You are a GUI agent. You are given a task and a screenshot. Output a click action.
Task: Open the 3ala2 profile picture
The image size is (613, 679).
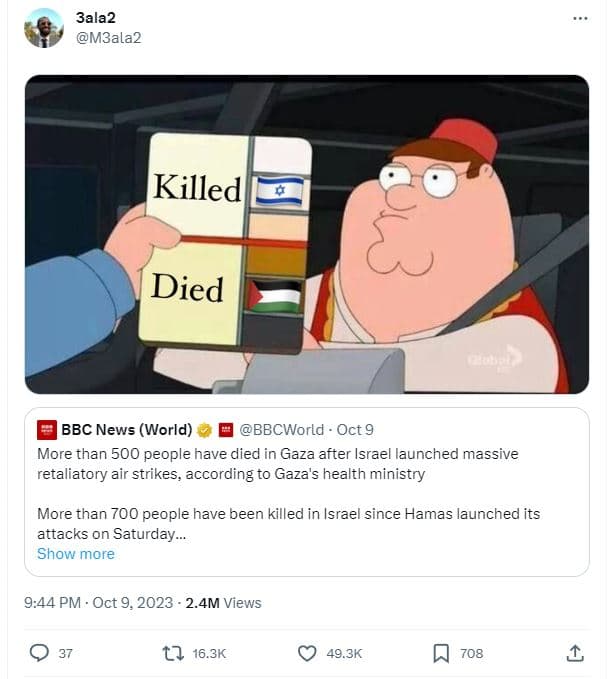(43, 28)
